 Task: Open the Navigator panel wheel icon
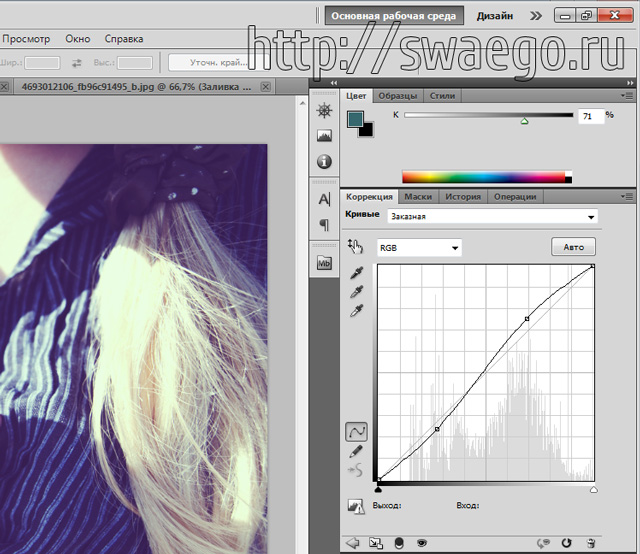click(x=324, y=111)
